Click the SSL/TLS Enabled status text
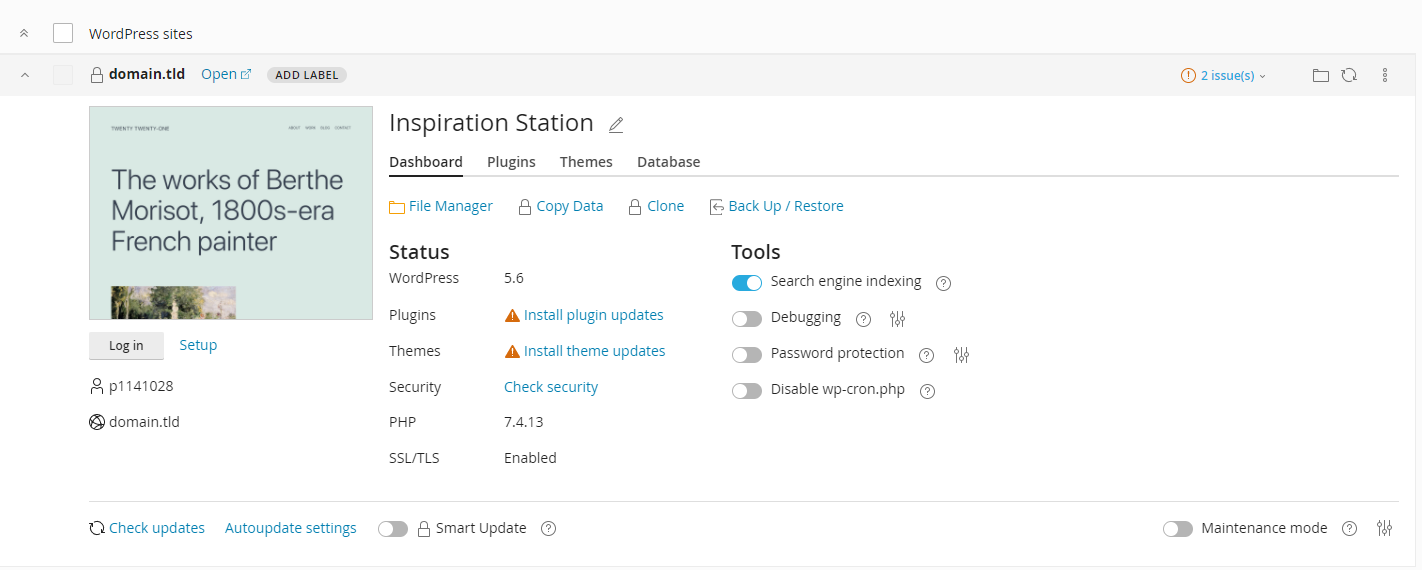The height and width of the screenshot is (570, 1422). tap(530, 458)
